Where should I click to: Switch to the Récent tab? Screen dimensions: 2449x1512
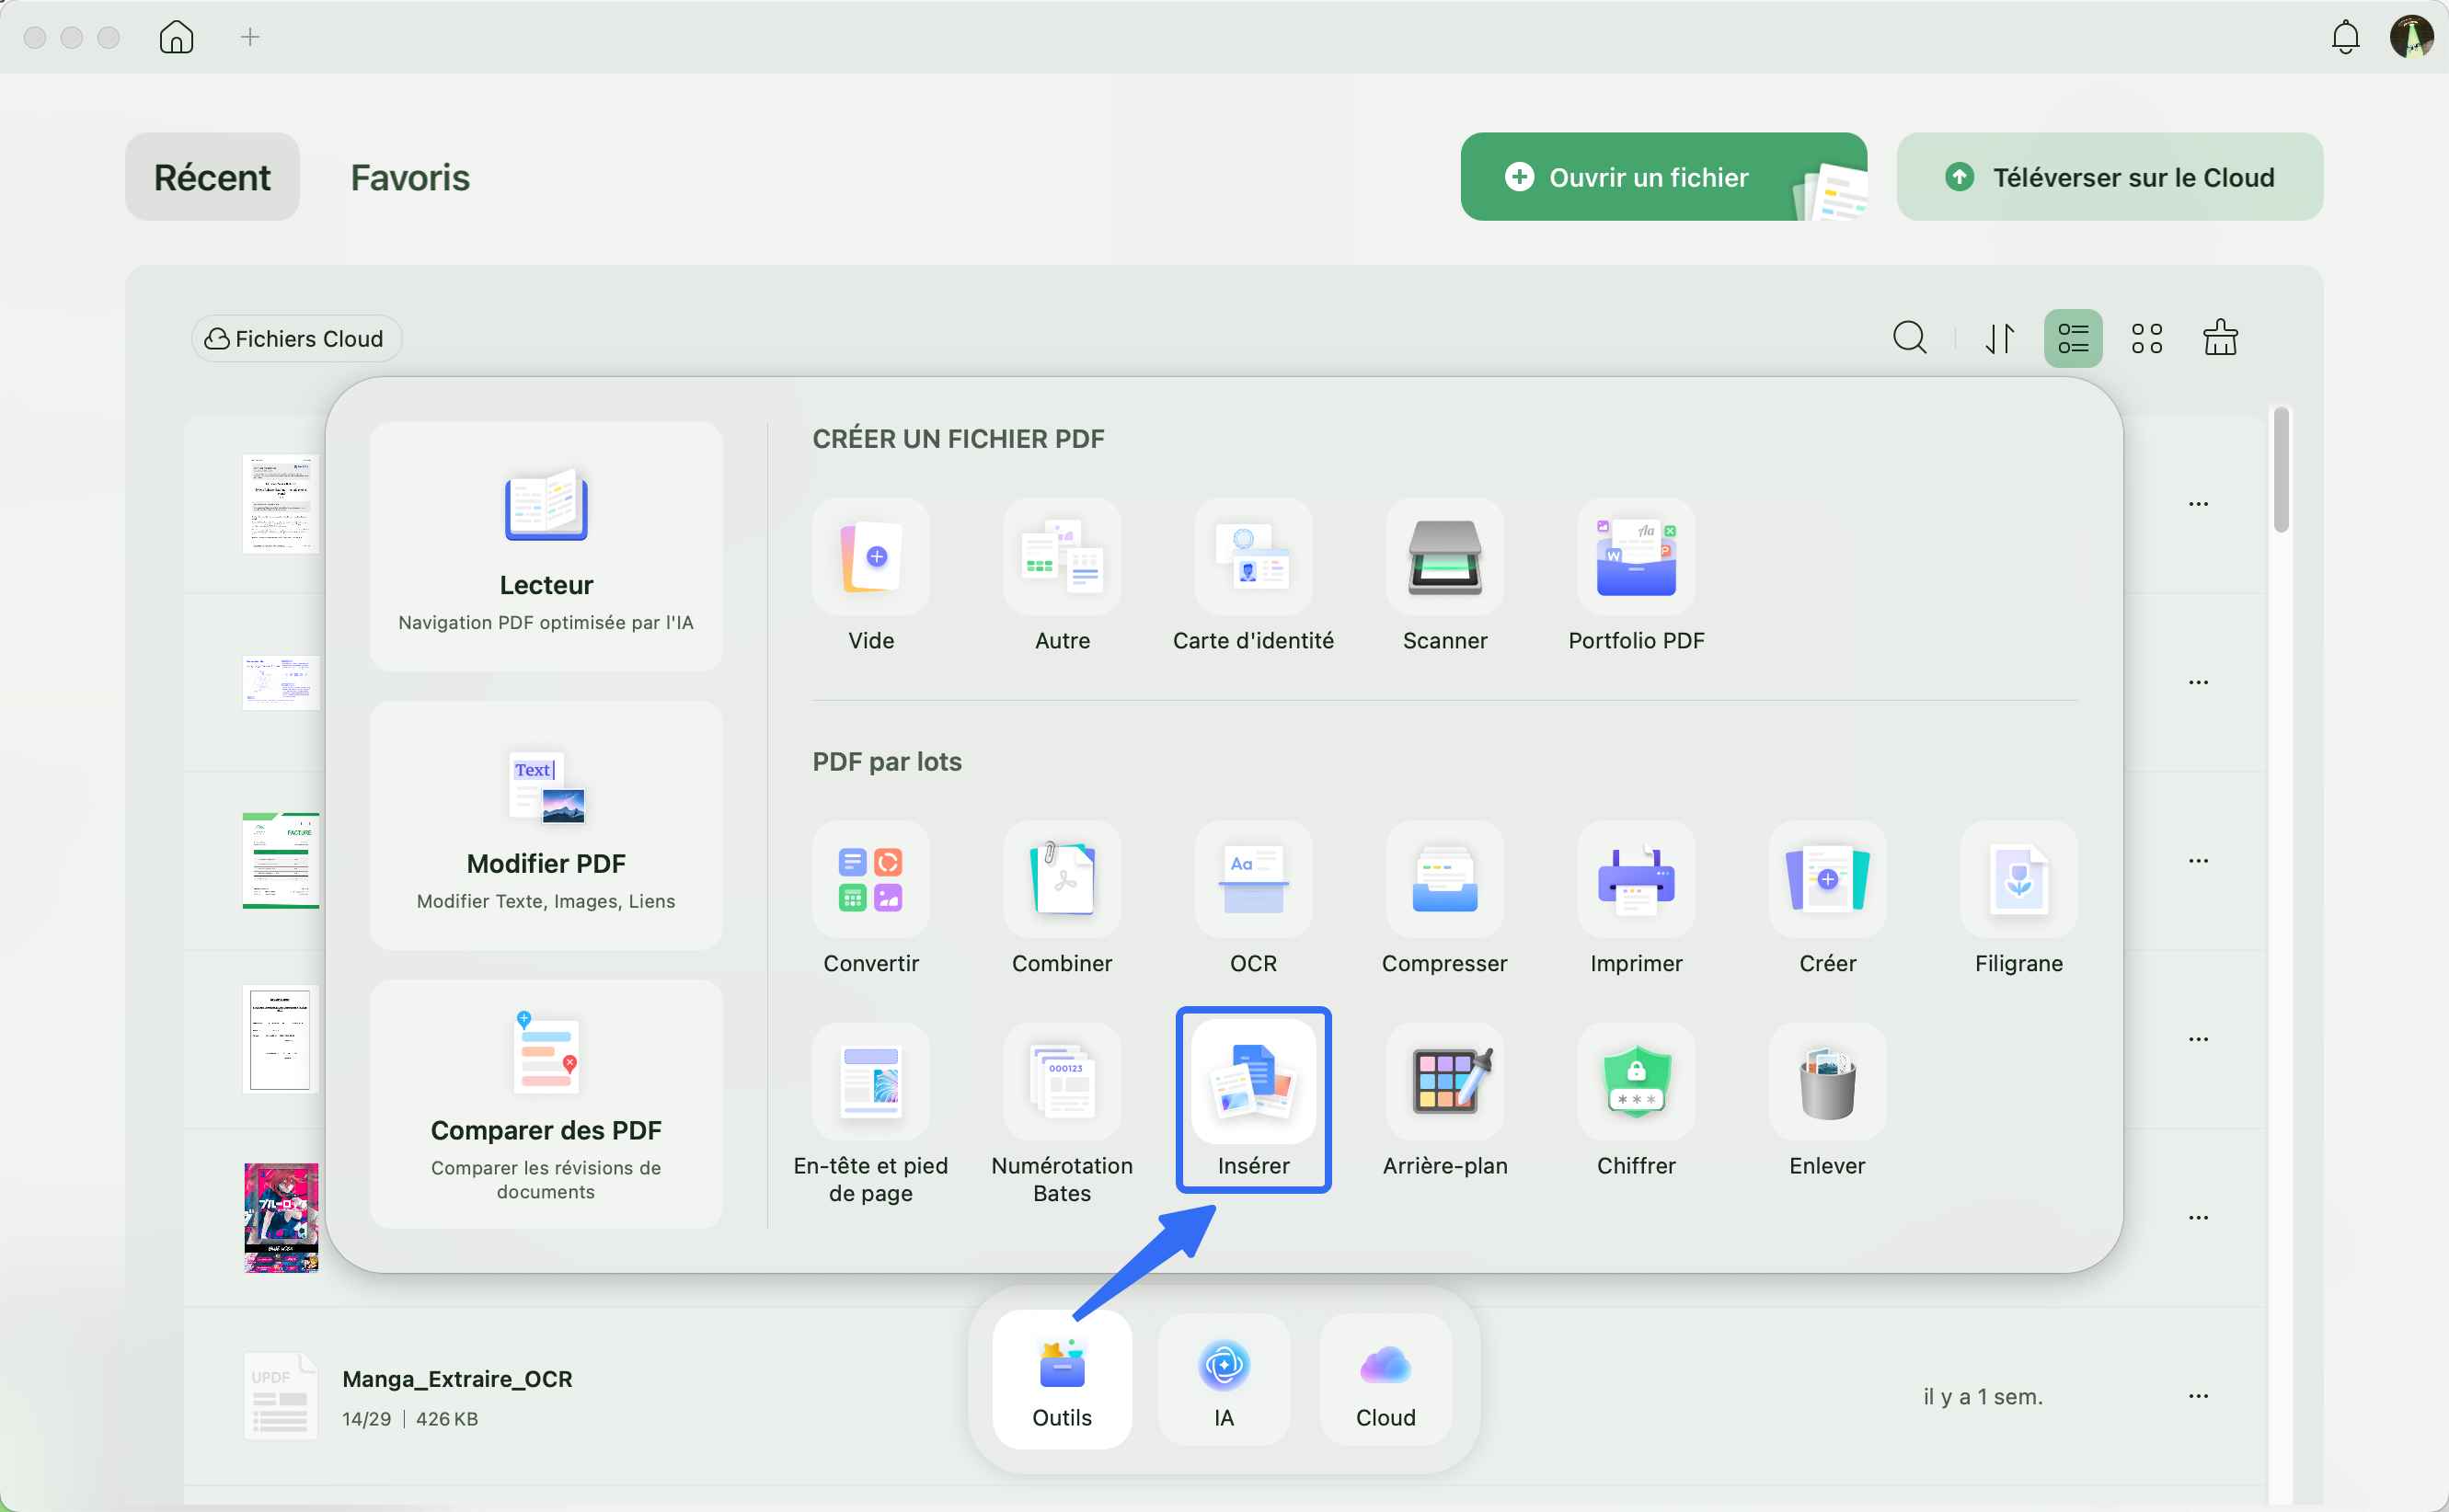tap(212, 177)
